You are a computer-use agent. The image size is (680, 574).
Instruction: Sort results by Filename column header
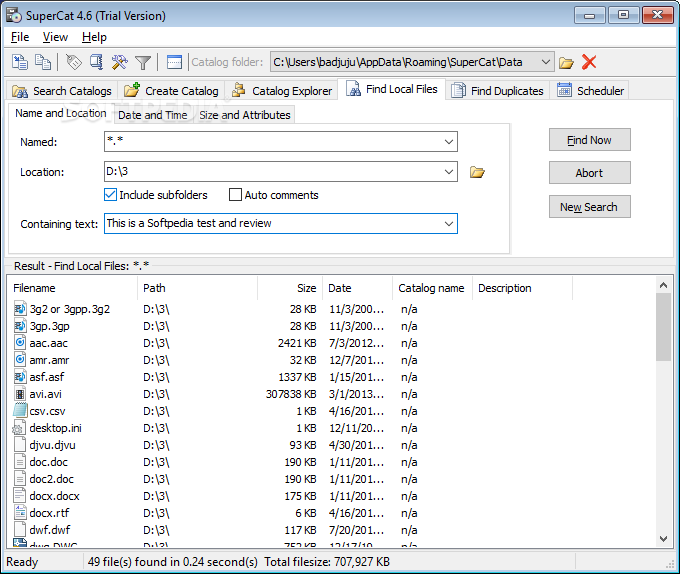click(x=72, y=288)
